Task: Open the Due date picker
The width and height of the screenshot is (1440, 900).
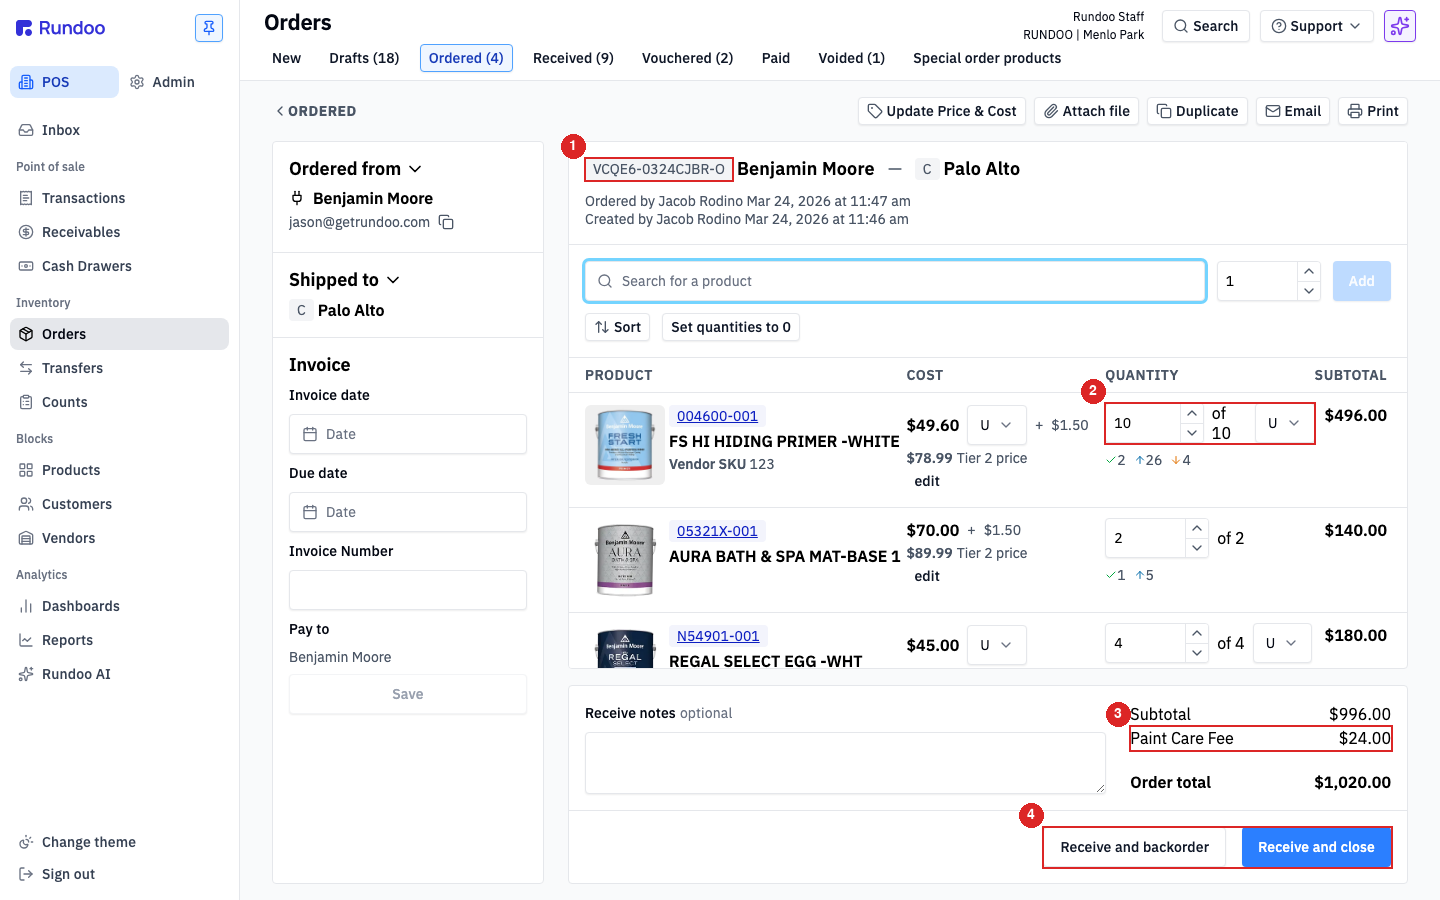Action: coord(408,512)
